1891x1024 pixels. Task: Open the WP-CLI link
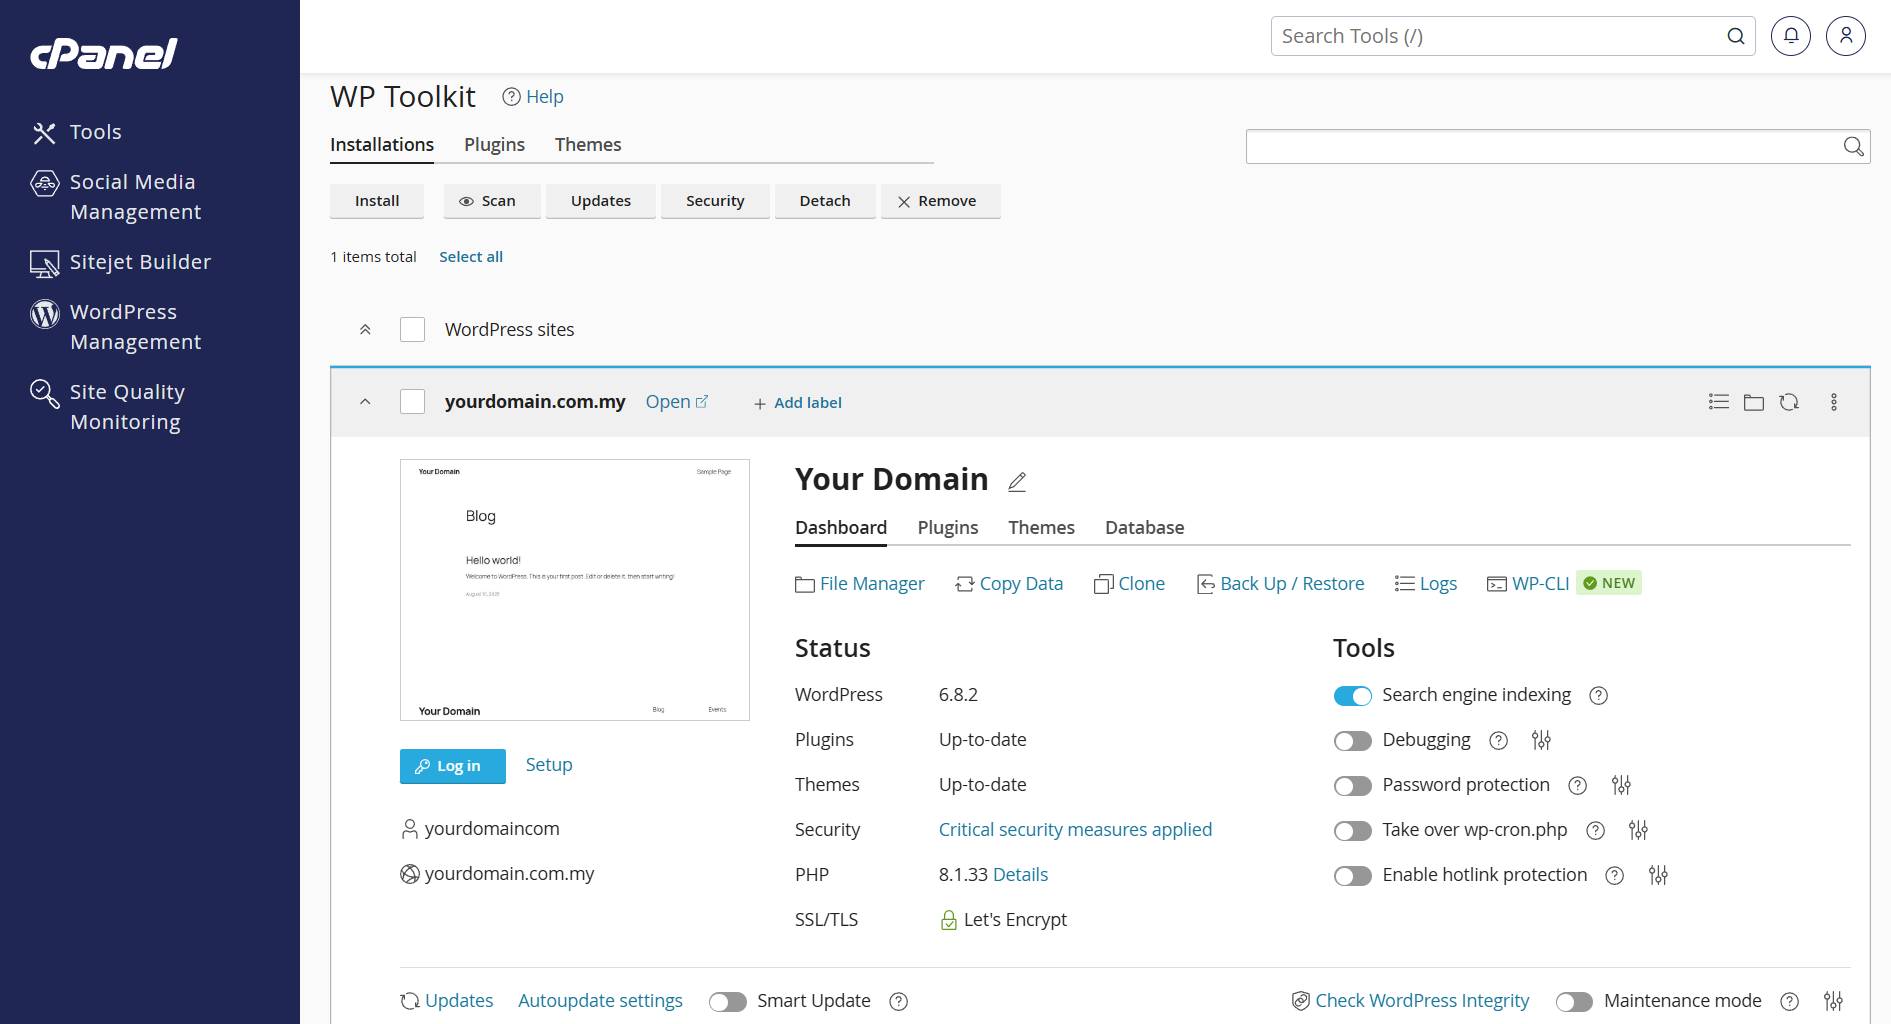point(1528,584)
